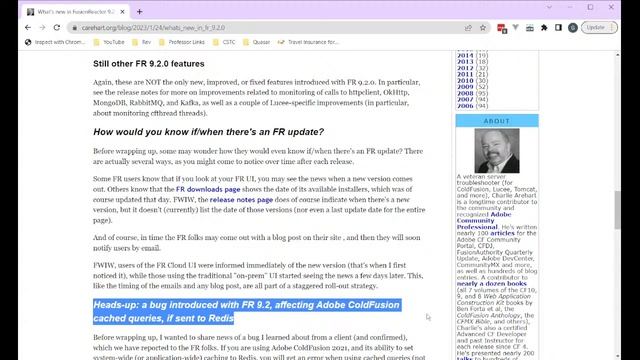
Task: Reload the current page
Action: click(57, 27)
